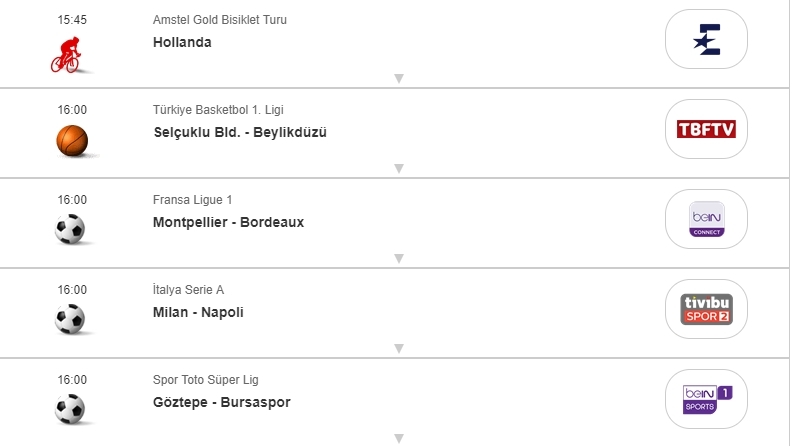Click the TBF TV channel logo
The height and width of the screenshot is (446, 792).
click(706, 129)
